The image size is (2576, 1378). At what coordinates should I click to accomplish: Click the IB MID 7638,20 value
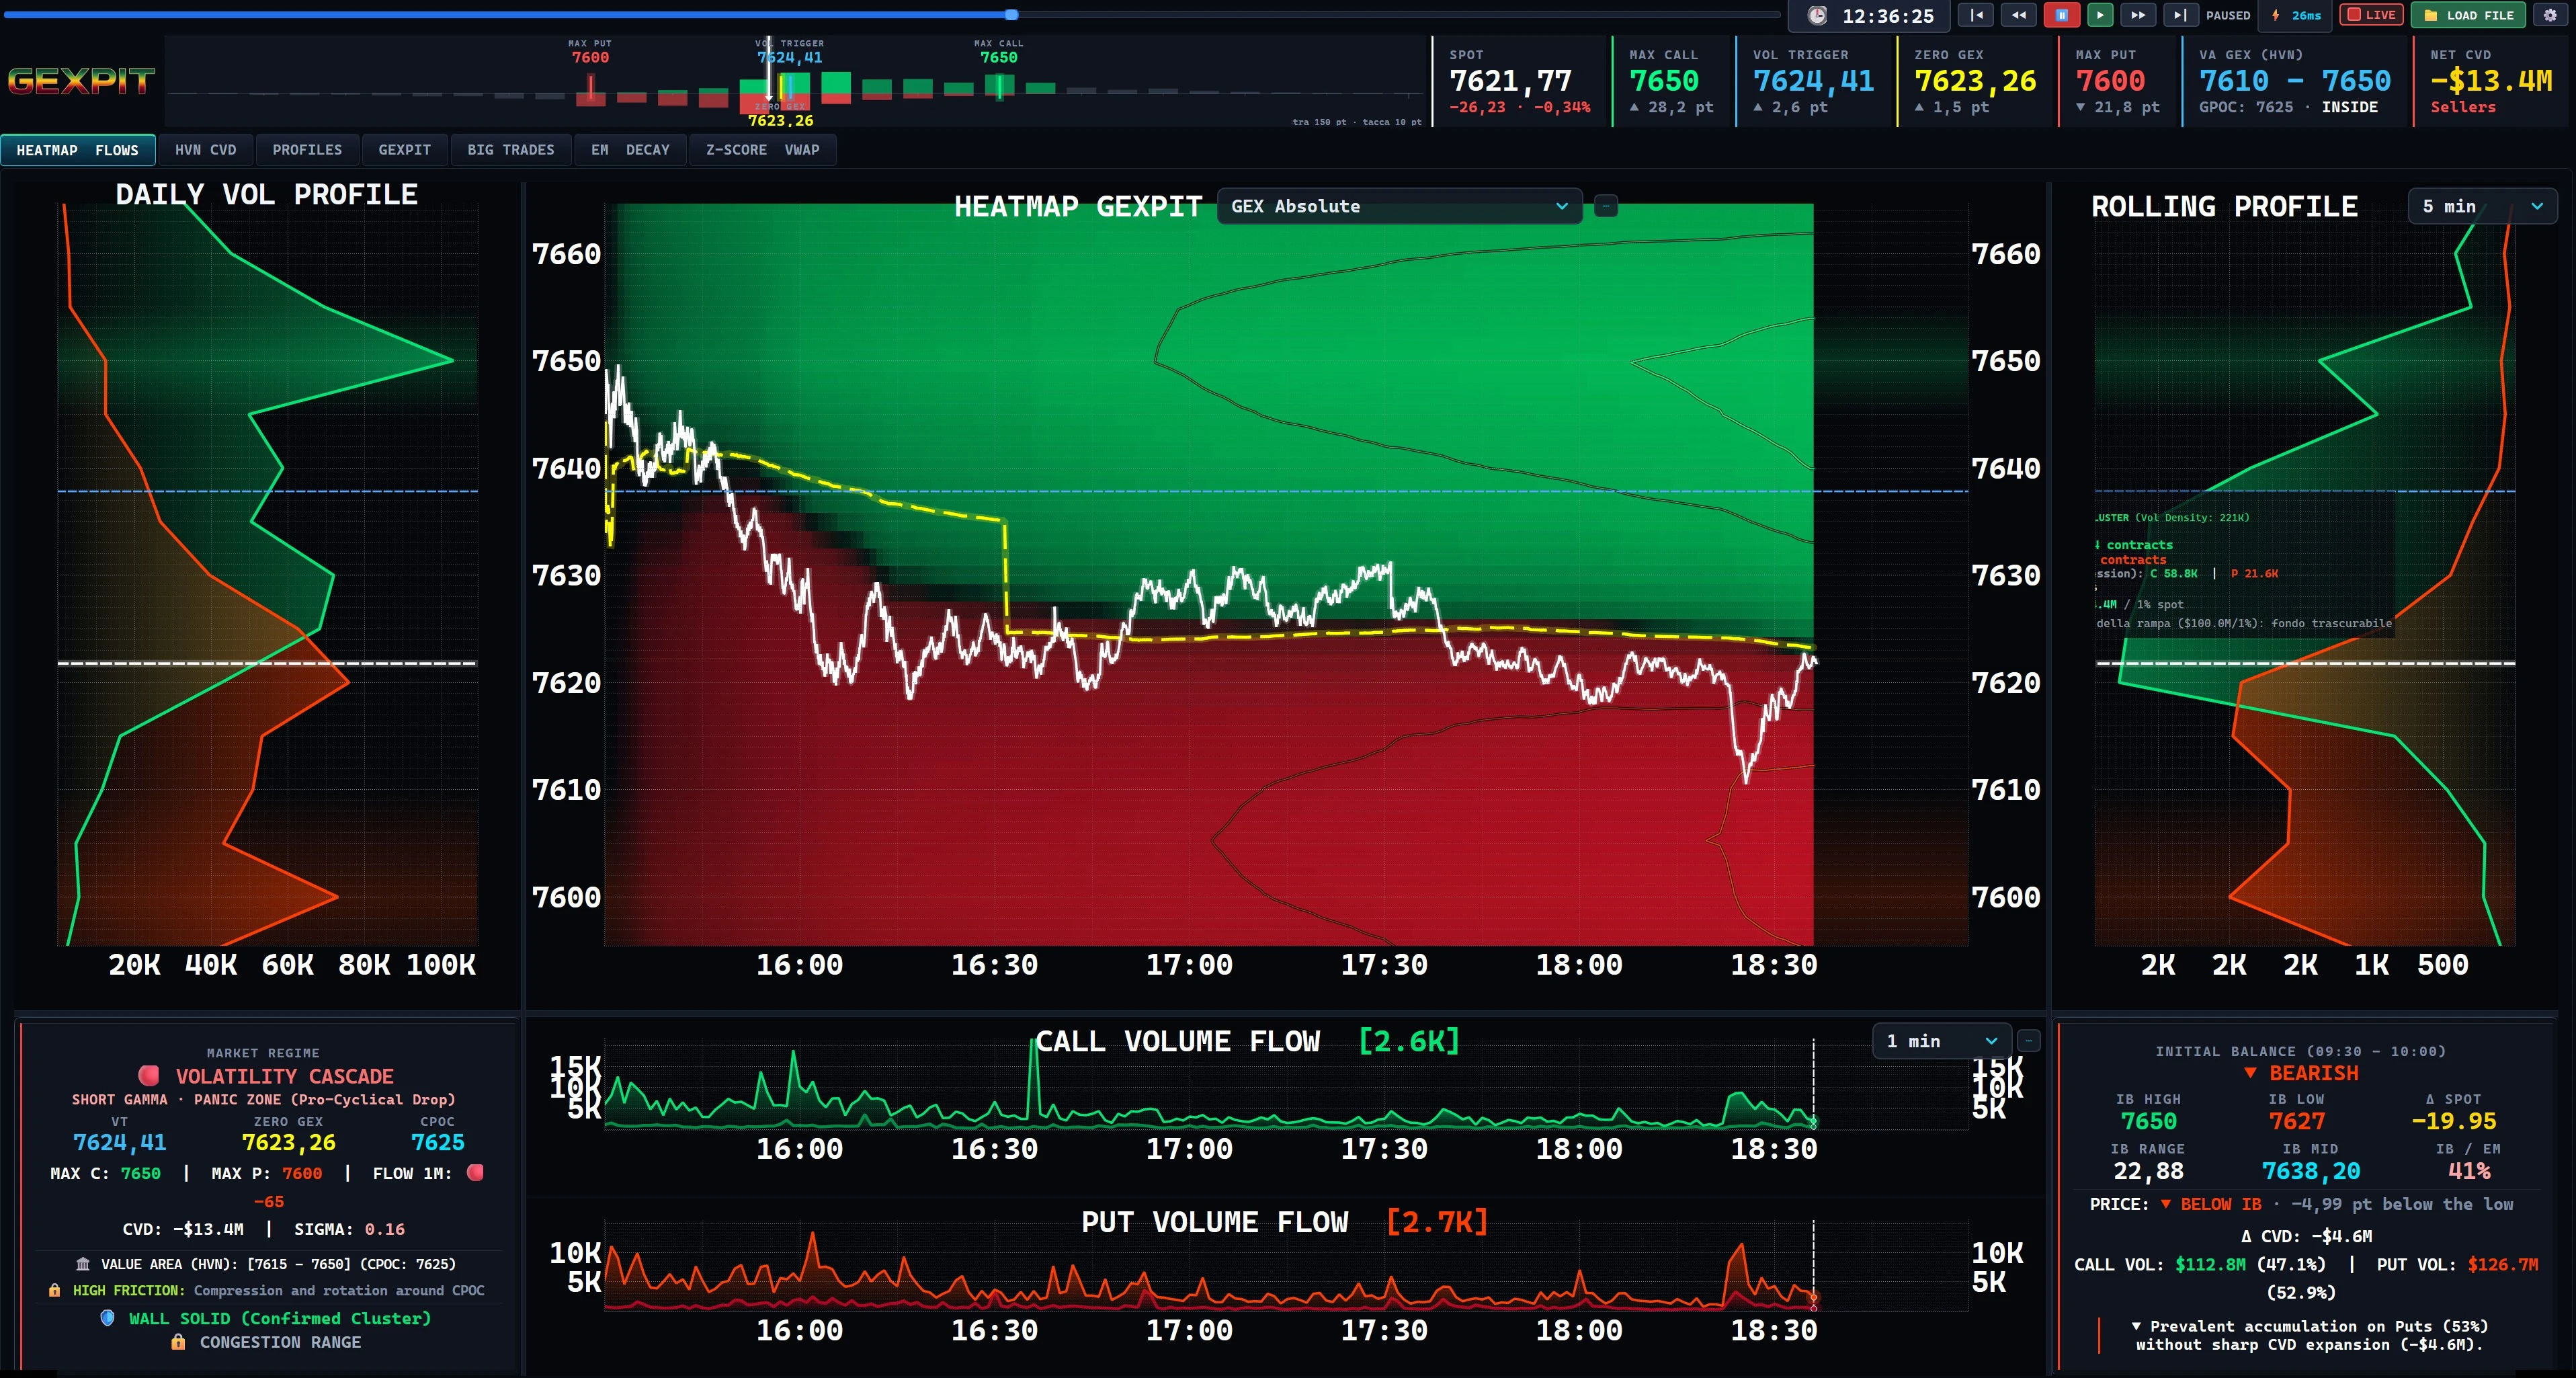[x=2310, y=1171]
